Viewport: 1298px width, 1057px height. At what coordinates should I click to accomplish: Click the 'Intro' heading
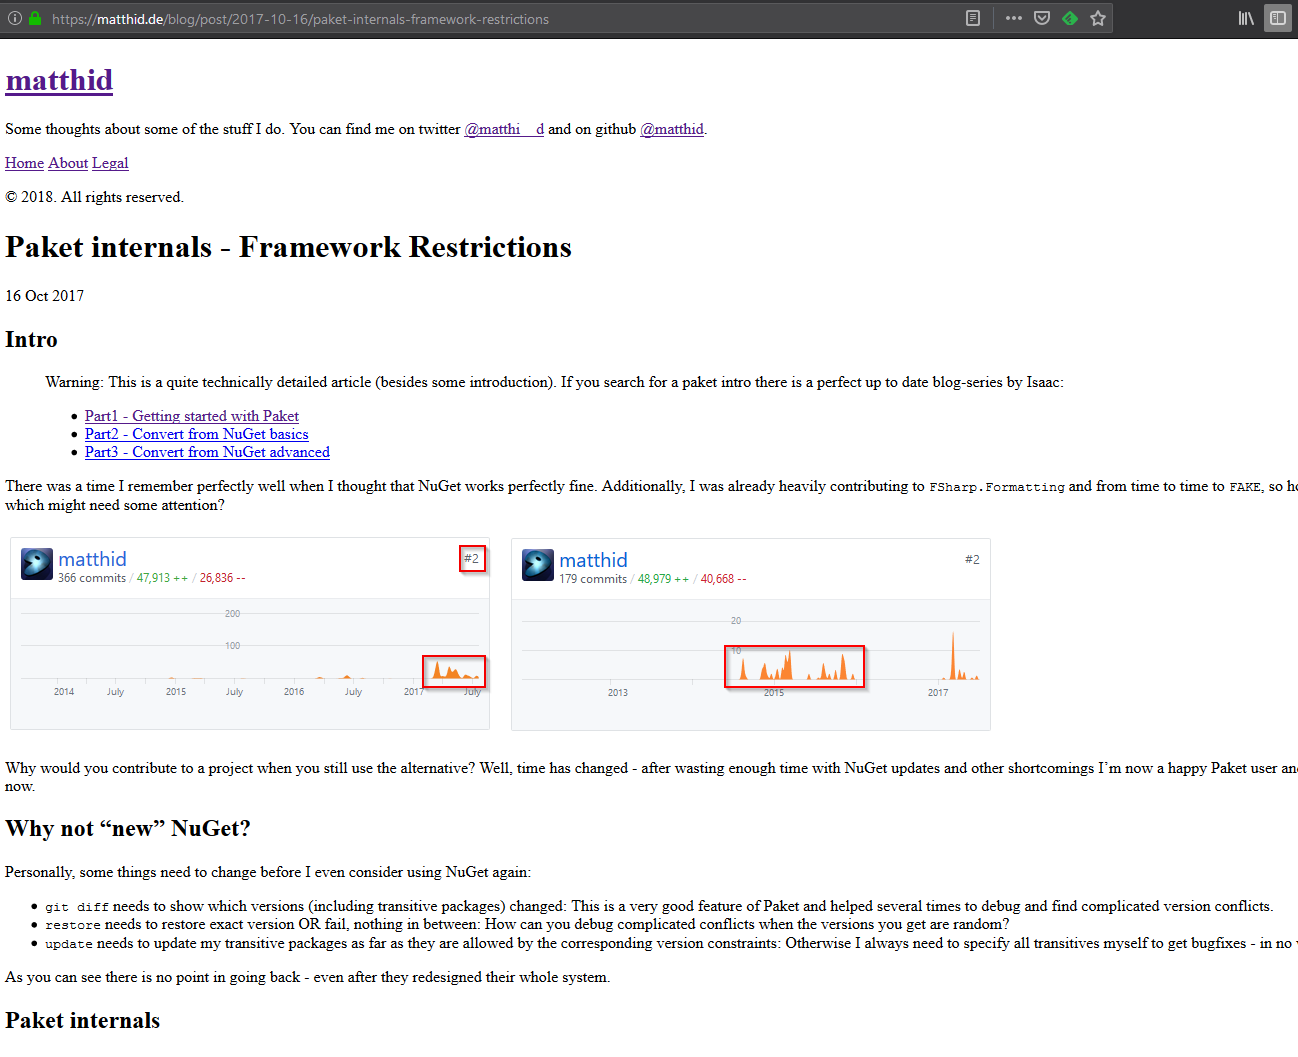pyautogui.click(x=31, y=340)
